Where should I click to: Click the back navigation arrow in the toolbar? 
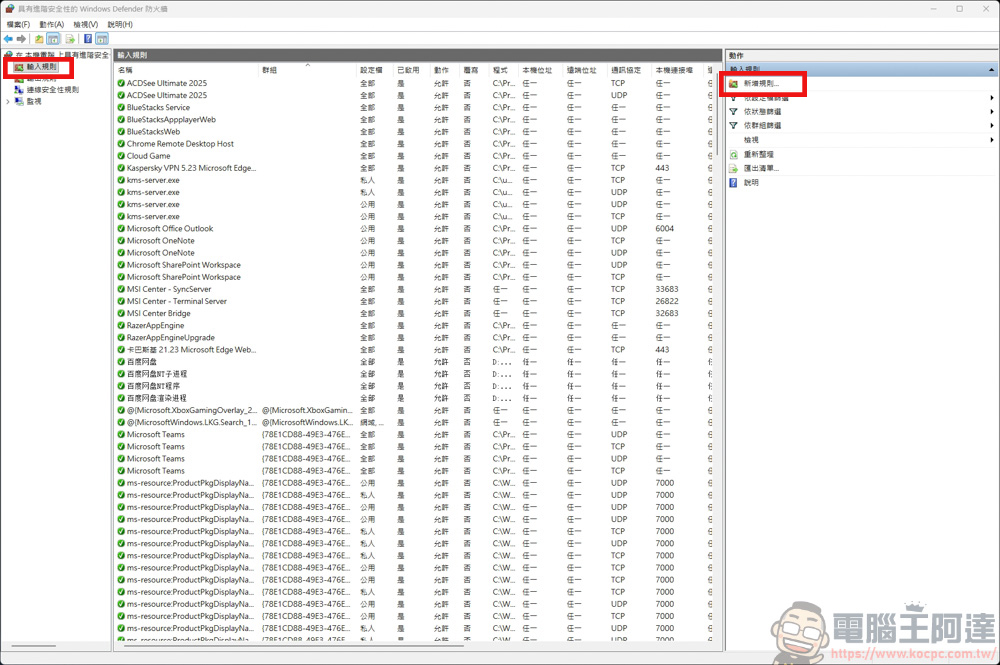point(7,39)
